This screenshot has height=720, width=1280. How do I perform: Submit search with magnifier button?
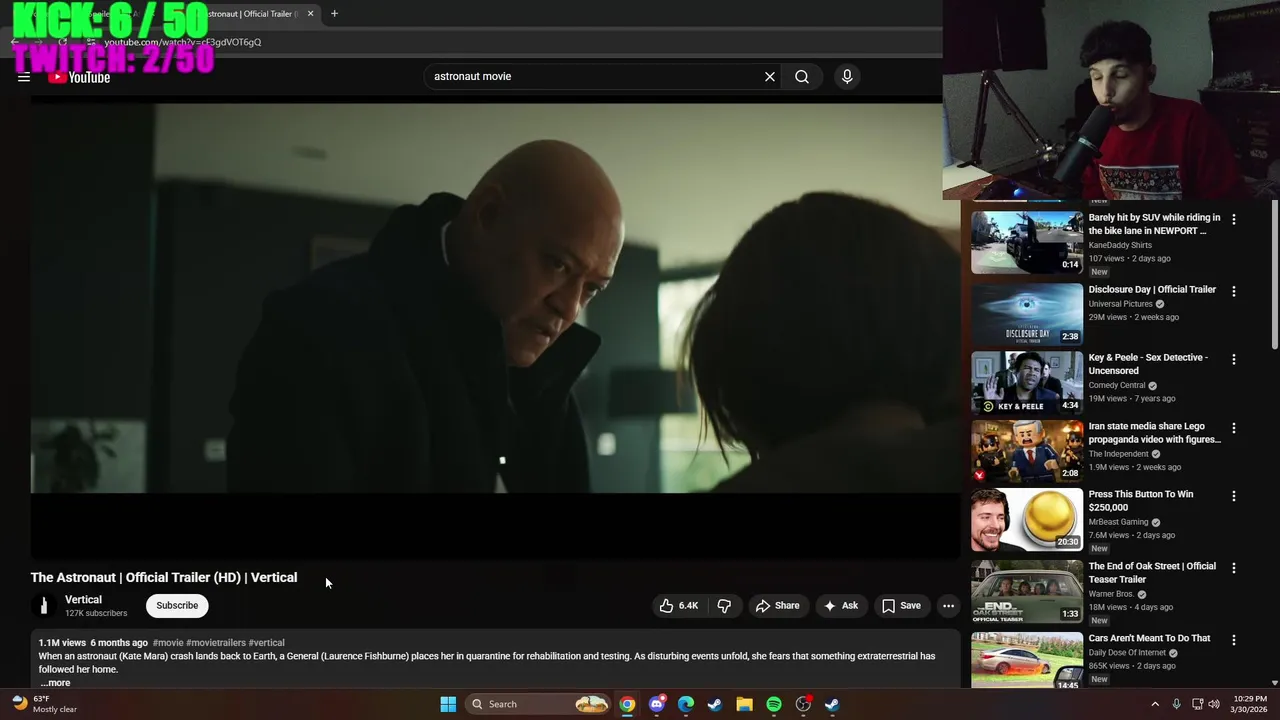tap(802, 76)
